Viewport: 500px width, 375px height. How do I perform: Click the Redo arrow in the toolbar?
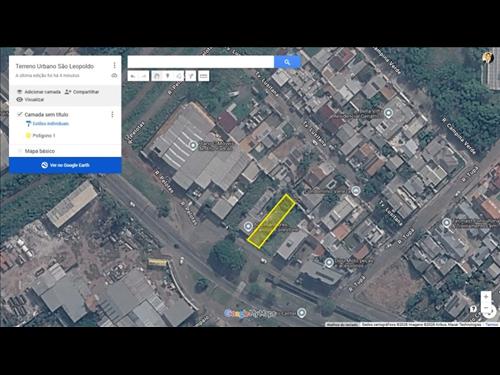click(x=144, y=76)
